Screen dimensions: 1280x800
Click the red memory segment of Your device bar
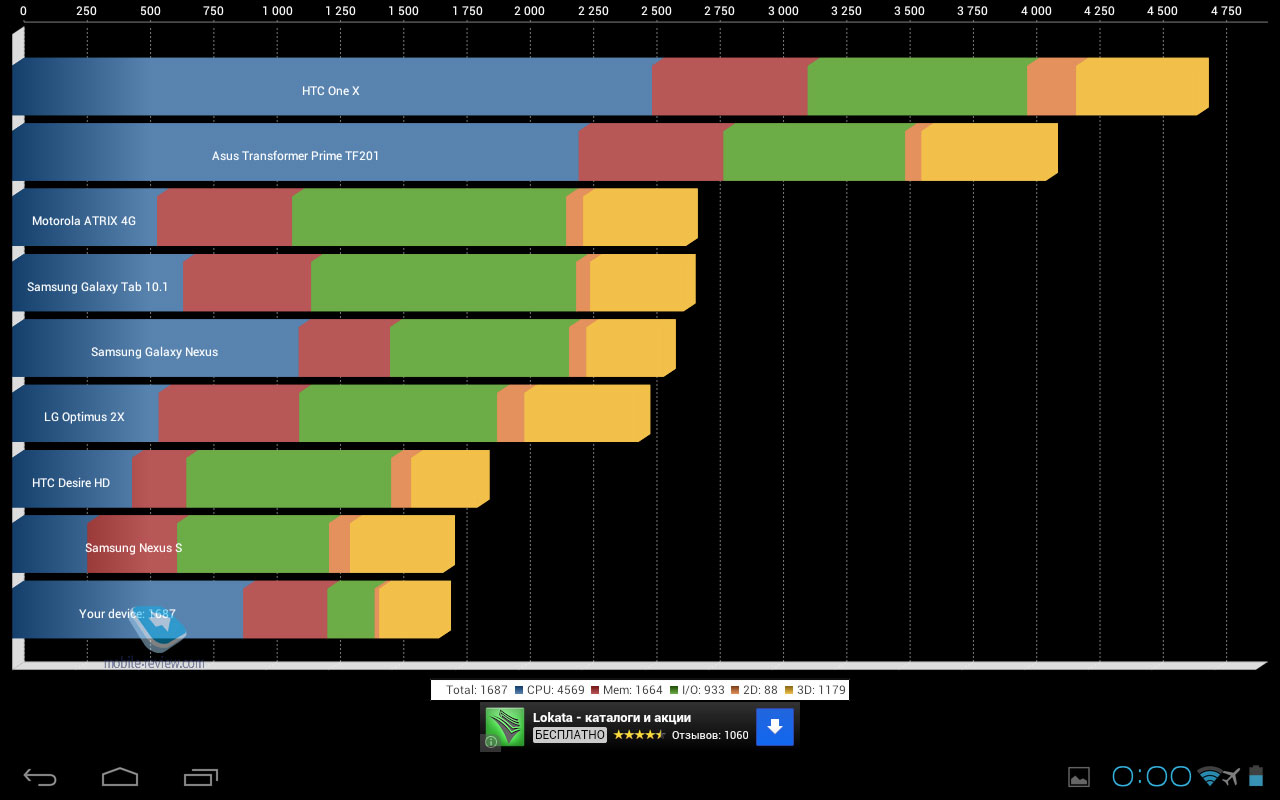pyautogui.click(x=285, y=609)
